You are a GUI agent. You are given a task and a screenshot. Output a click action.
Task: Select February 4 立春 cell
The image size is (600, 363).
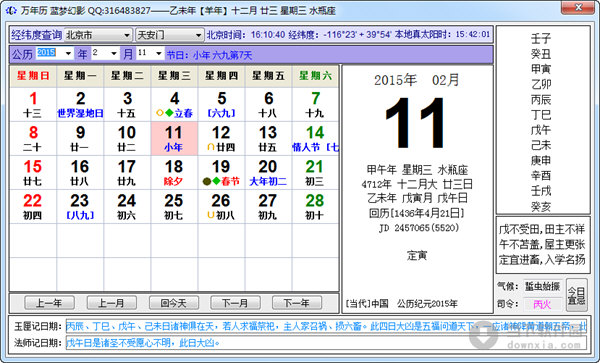point(174,104)
